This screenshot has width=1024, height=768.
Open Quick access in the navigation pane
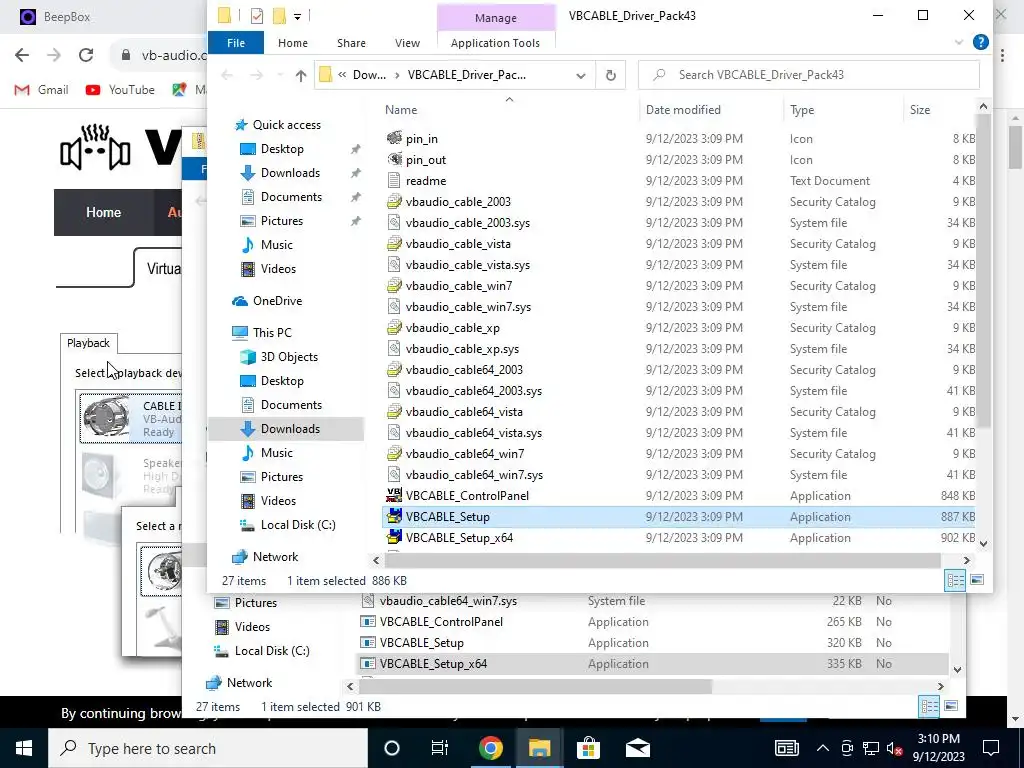(x=287, y=125)
